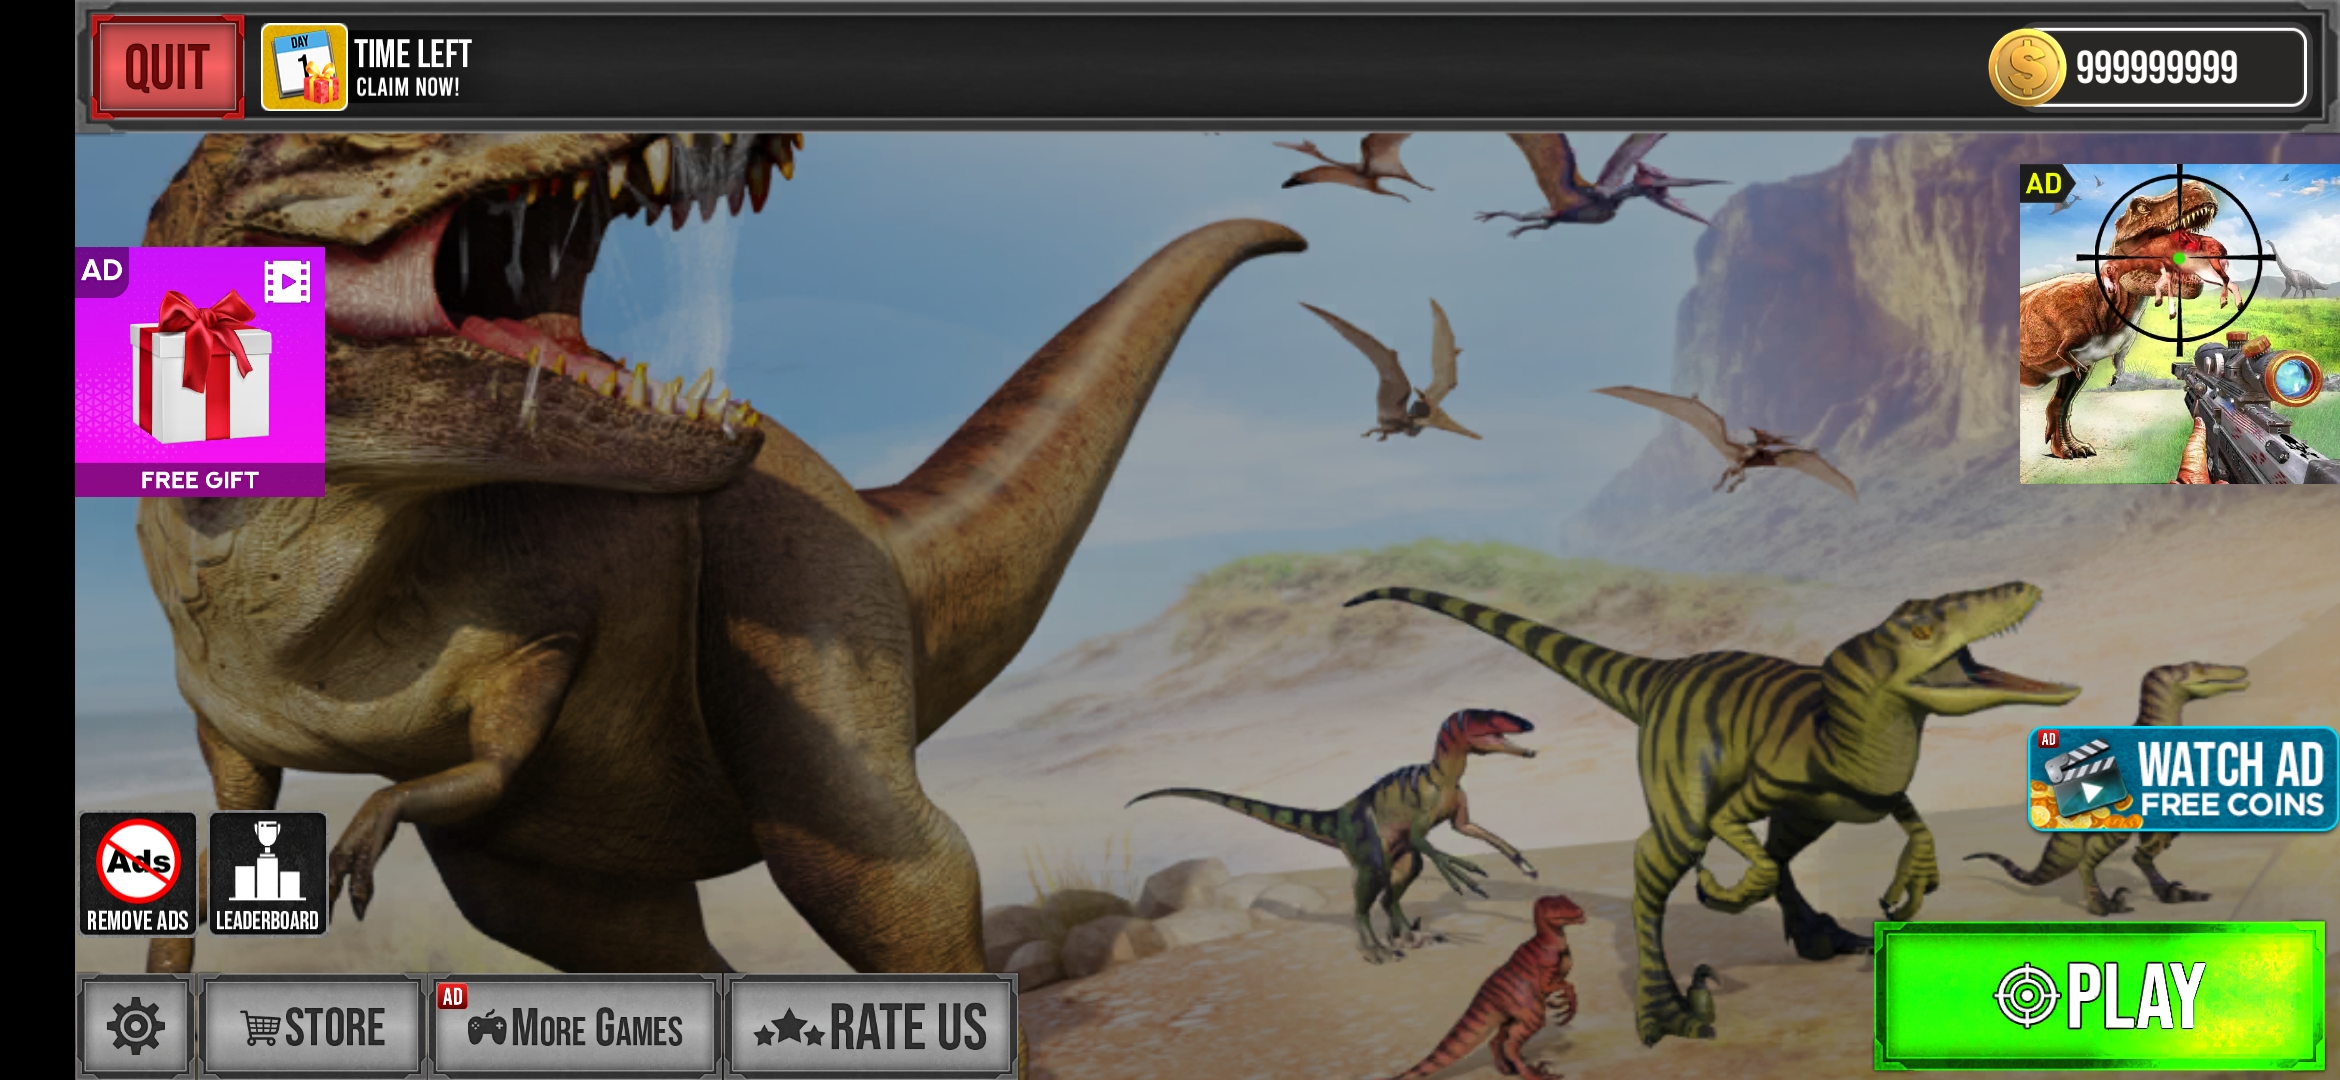Tap the FREE GIFT label

[x=200, y=480]
